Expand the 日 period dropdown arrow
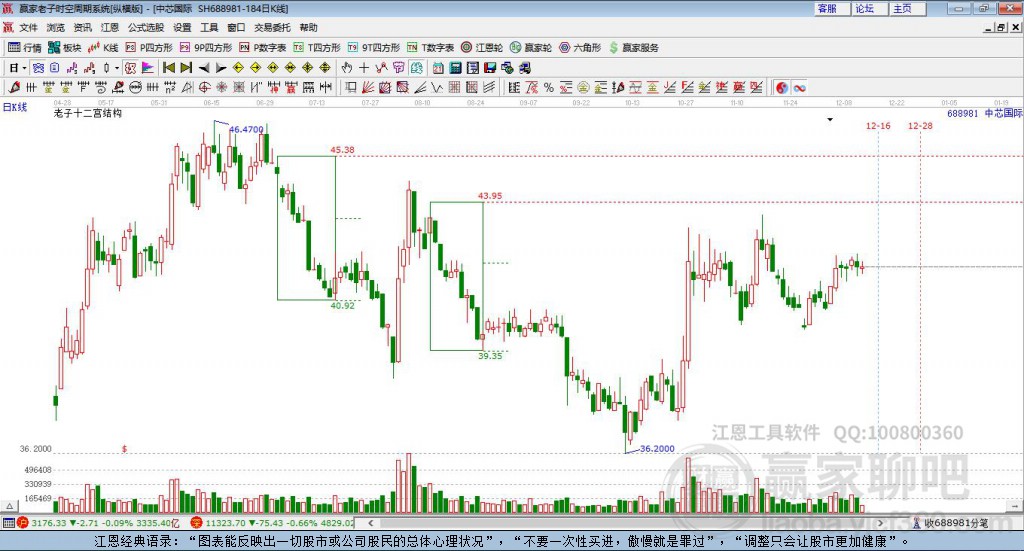This screenshot has height=551, width=1024. click(x=24, y=68)
